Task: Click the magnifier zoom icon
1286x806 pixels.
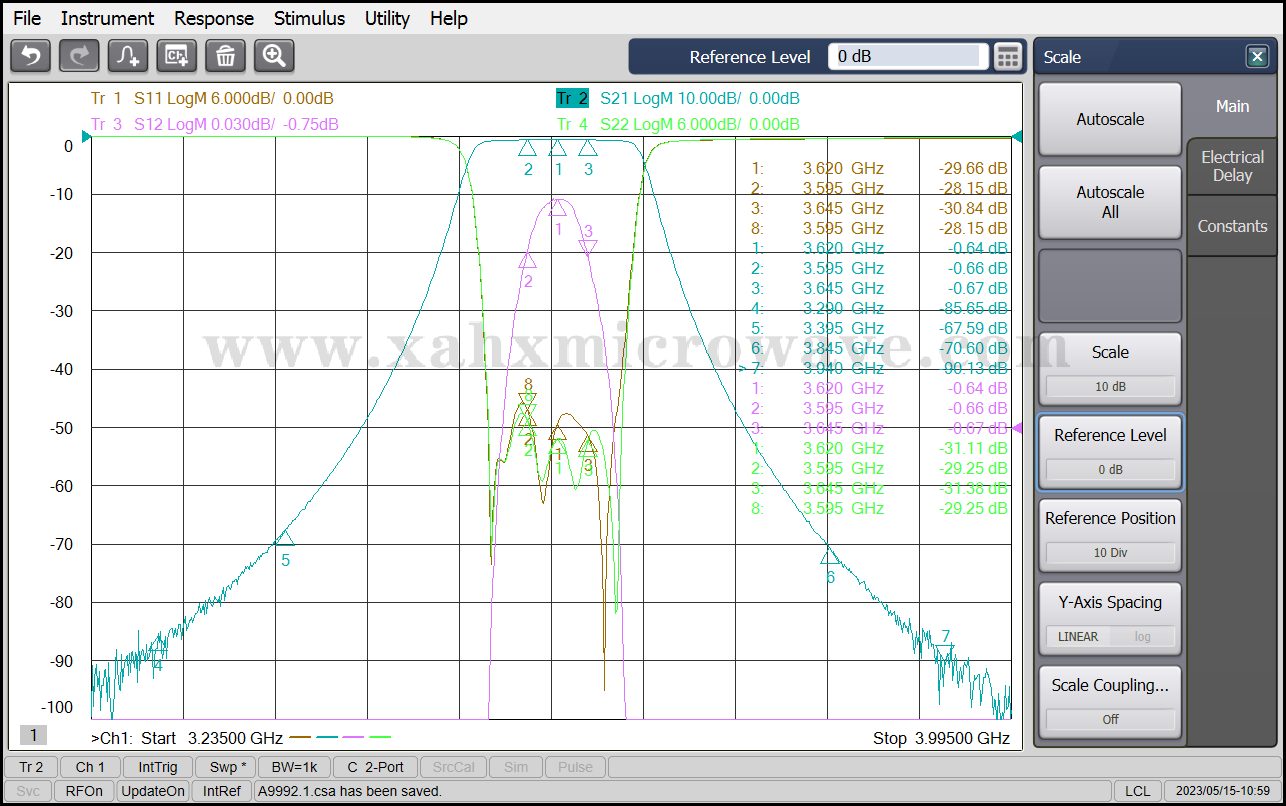Action: click(x=274, y=56)
